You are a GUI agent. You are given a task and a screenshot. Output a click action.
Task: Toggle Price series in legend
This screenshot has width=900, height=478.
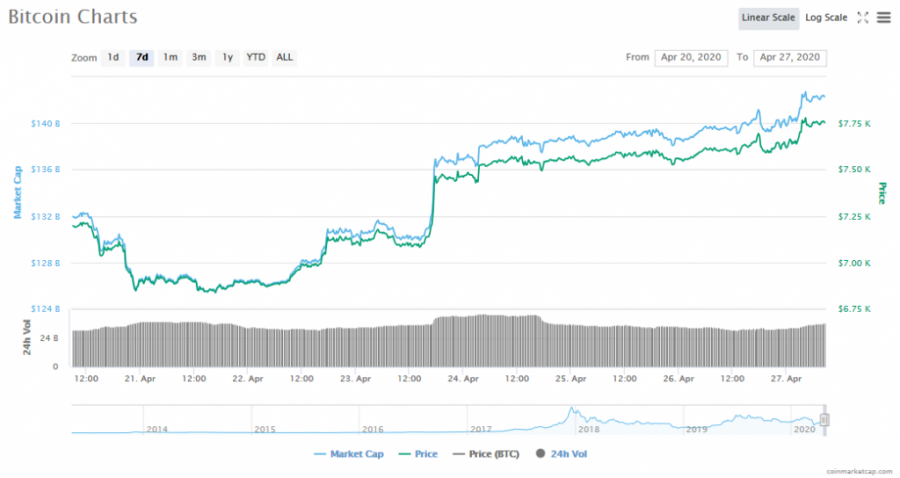[x=418, y=454]
